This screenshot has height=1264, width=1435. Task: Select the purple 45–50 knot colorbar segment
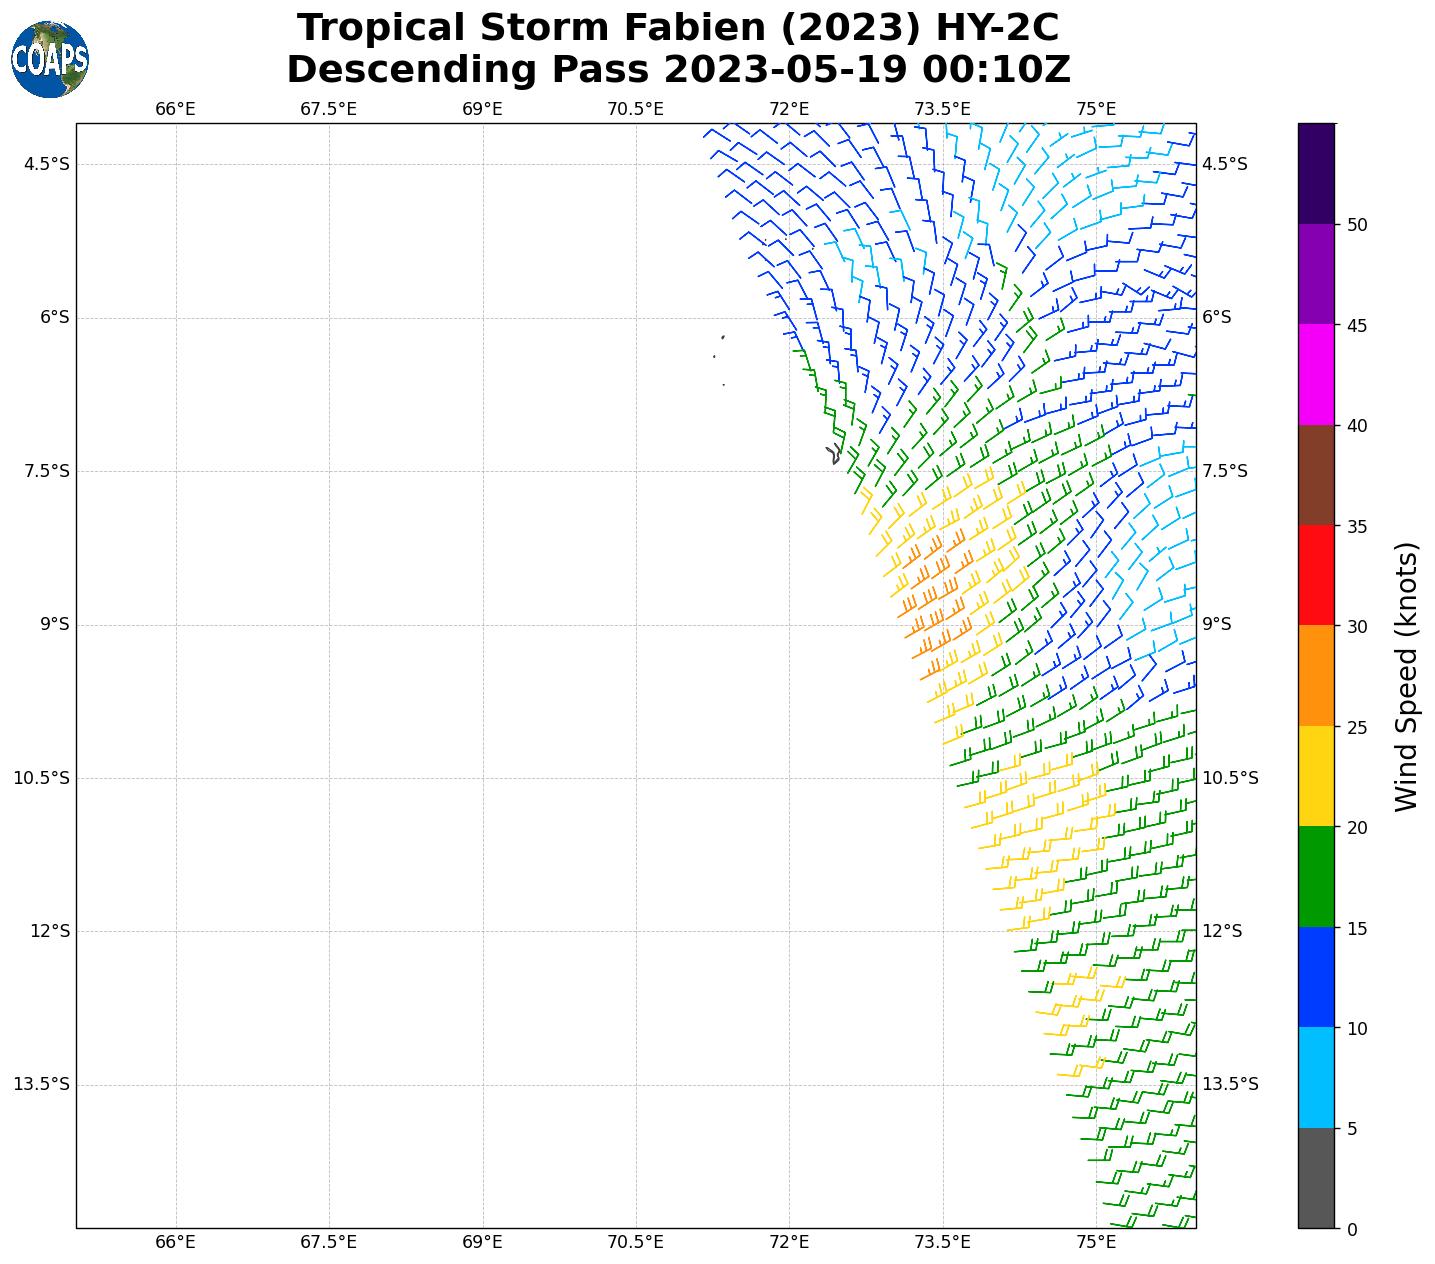(1315, 274)
